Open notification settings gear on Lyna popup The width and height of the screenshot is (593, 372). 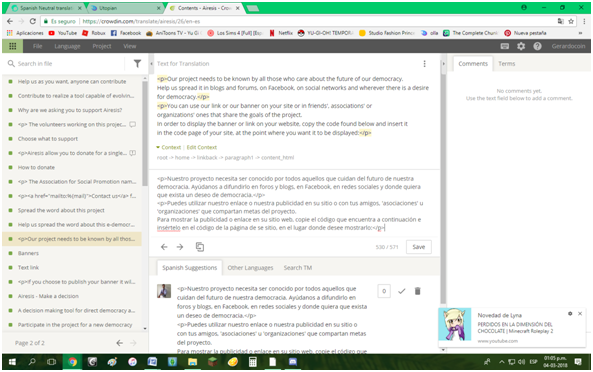(570, 313)
